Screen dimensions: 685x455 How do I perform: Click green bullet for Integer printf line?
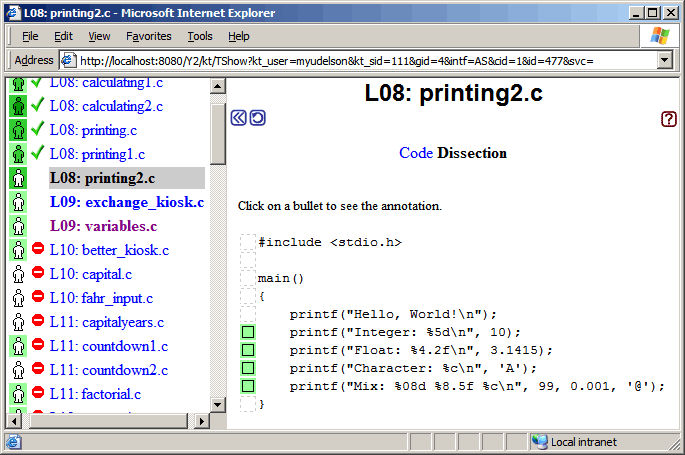tap(248, 332)
